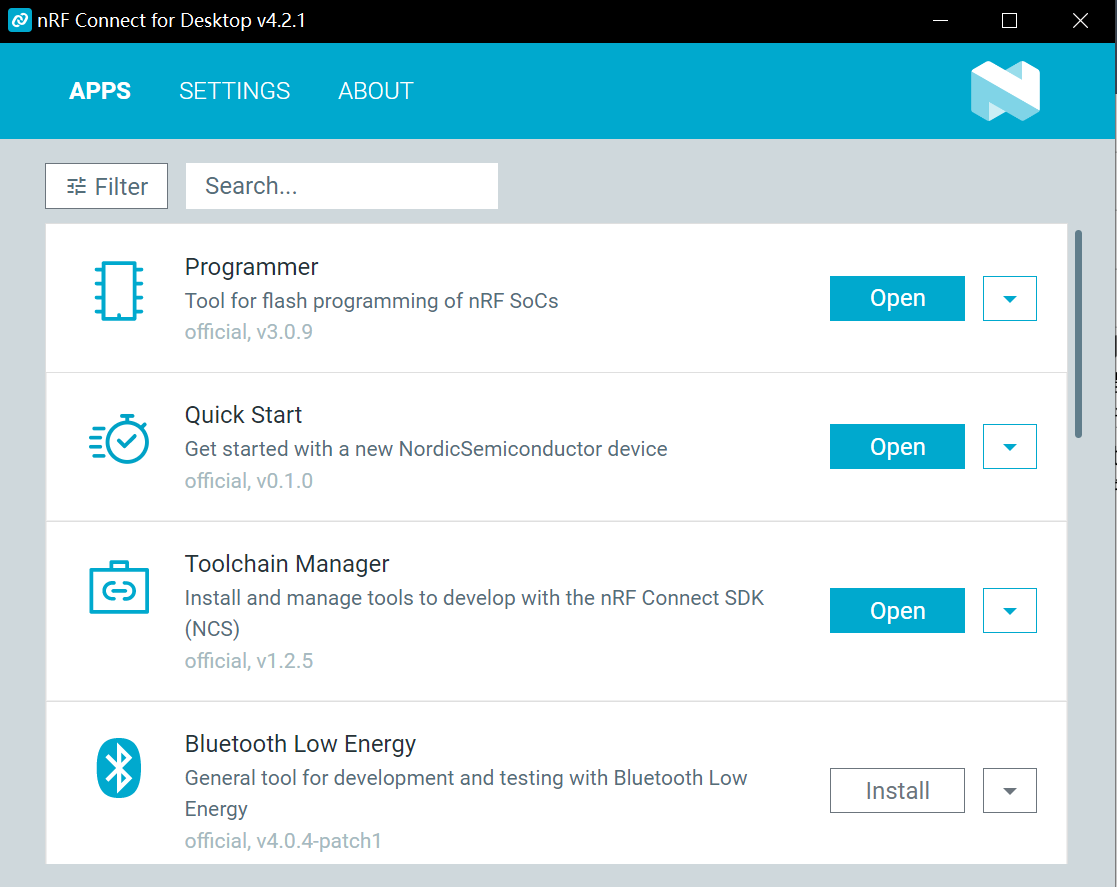The height and width of the screenshot is (887, 1117).
Task: Expand the Programmer options dropdown arrow
Action: coord(1009,299)
